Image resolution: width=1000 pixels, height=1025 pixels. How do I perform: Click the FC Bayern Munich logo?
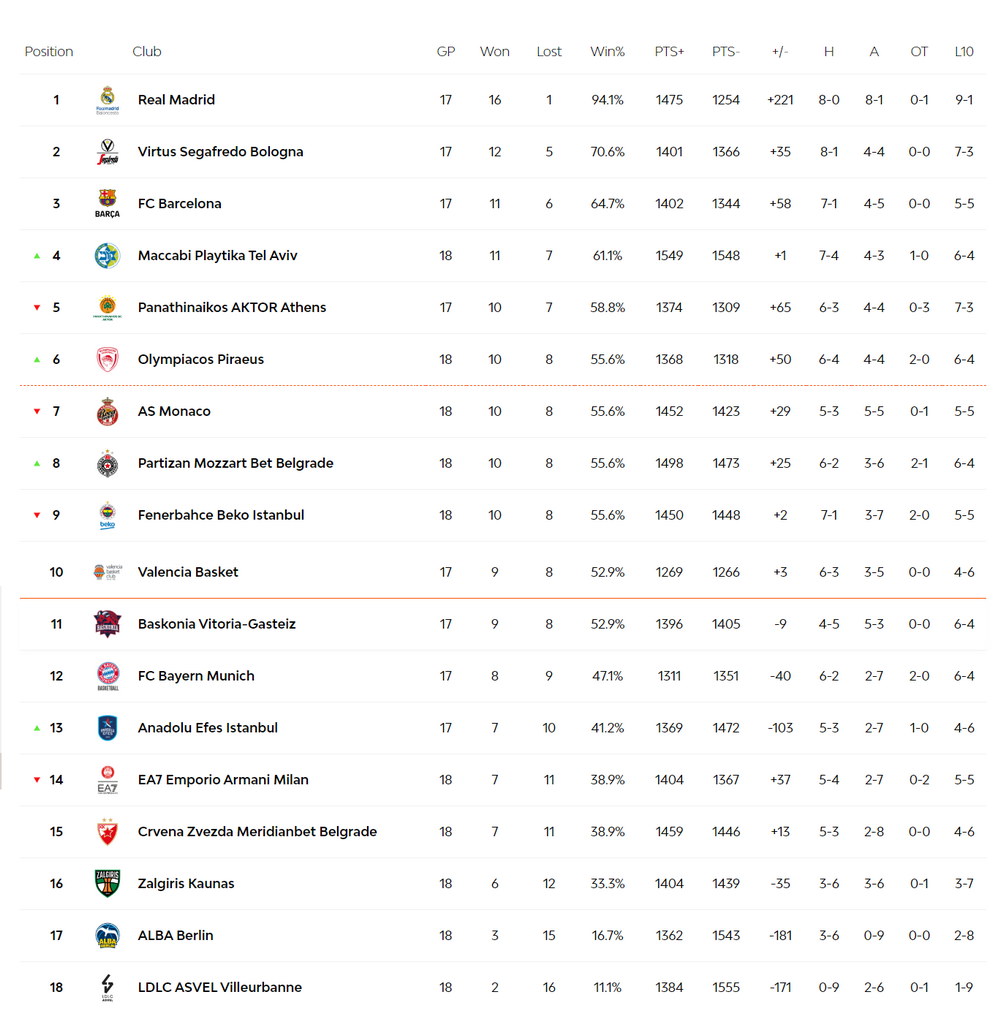click(x=107, y=676)
